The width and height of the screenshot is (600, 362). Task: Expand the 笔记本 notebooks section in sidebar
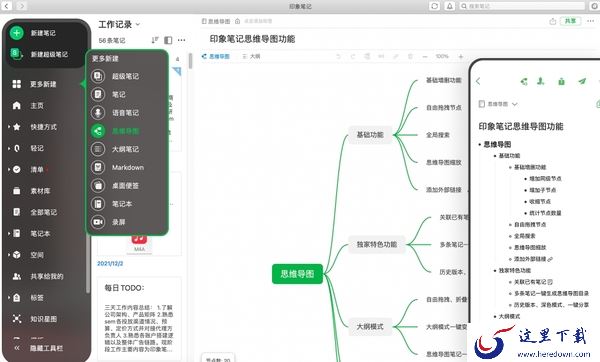coord(9,233)
